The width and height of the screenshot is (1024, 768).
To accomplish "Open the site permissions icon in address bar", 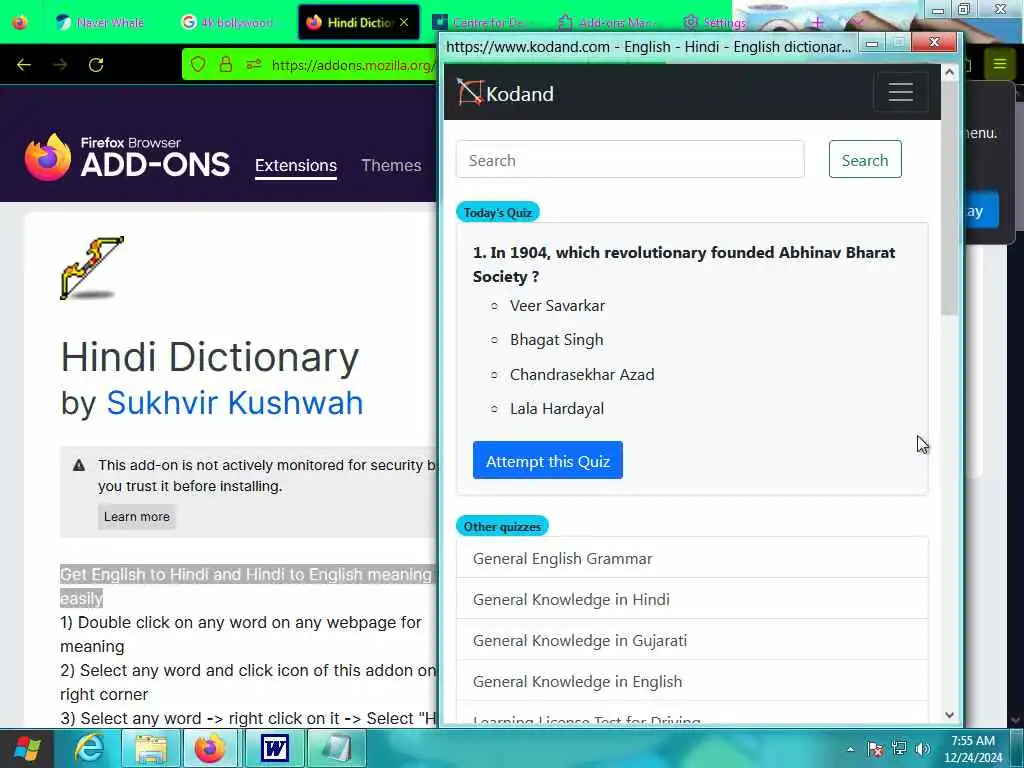I will pos(254,64).
